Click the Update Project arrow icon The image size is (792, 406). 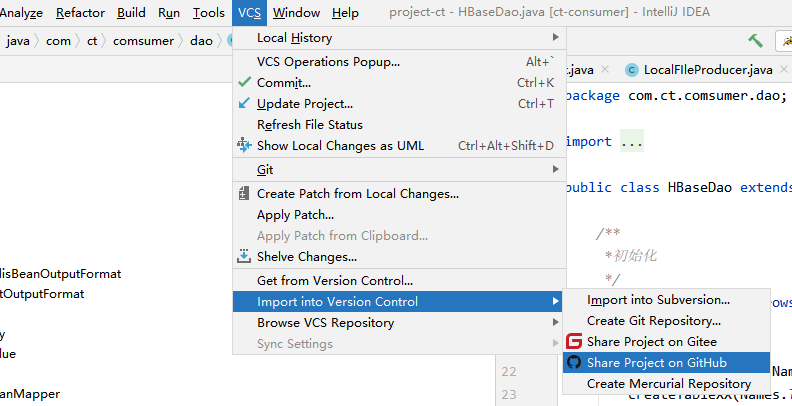click(244, 103)
